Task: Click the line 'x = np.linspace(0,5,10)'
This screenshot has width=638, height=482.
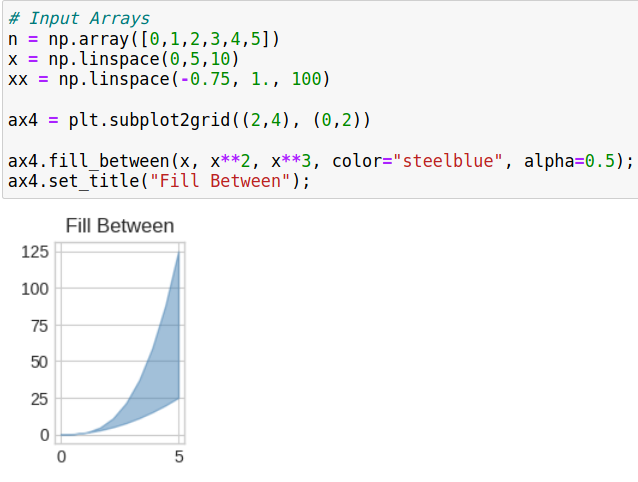Action: pyautogui.click(x=124, y=59)
